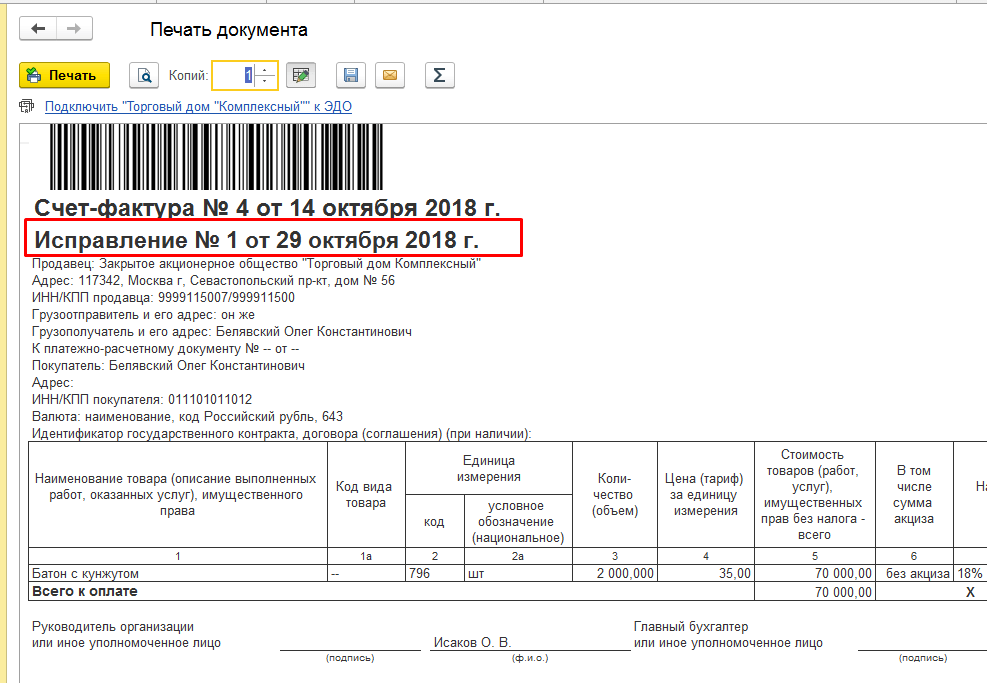Viewport: 987px width, 683px height.
Task: Select Батон row cost cell 70 000,00
Action: [x=814, y=573]
